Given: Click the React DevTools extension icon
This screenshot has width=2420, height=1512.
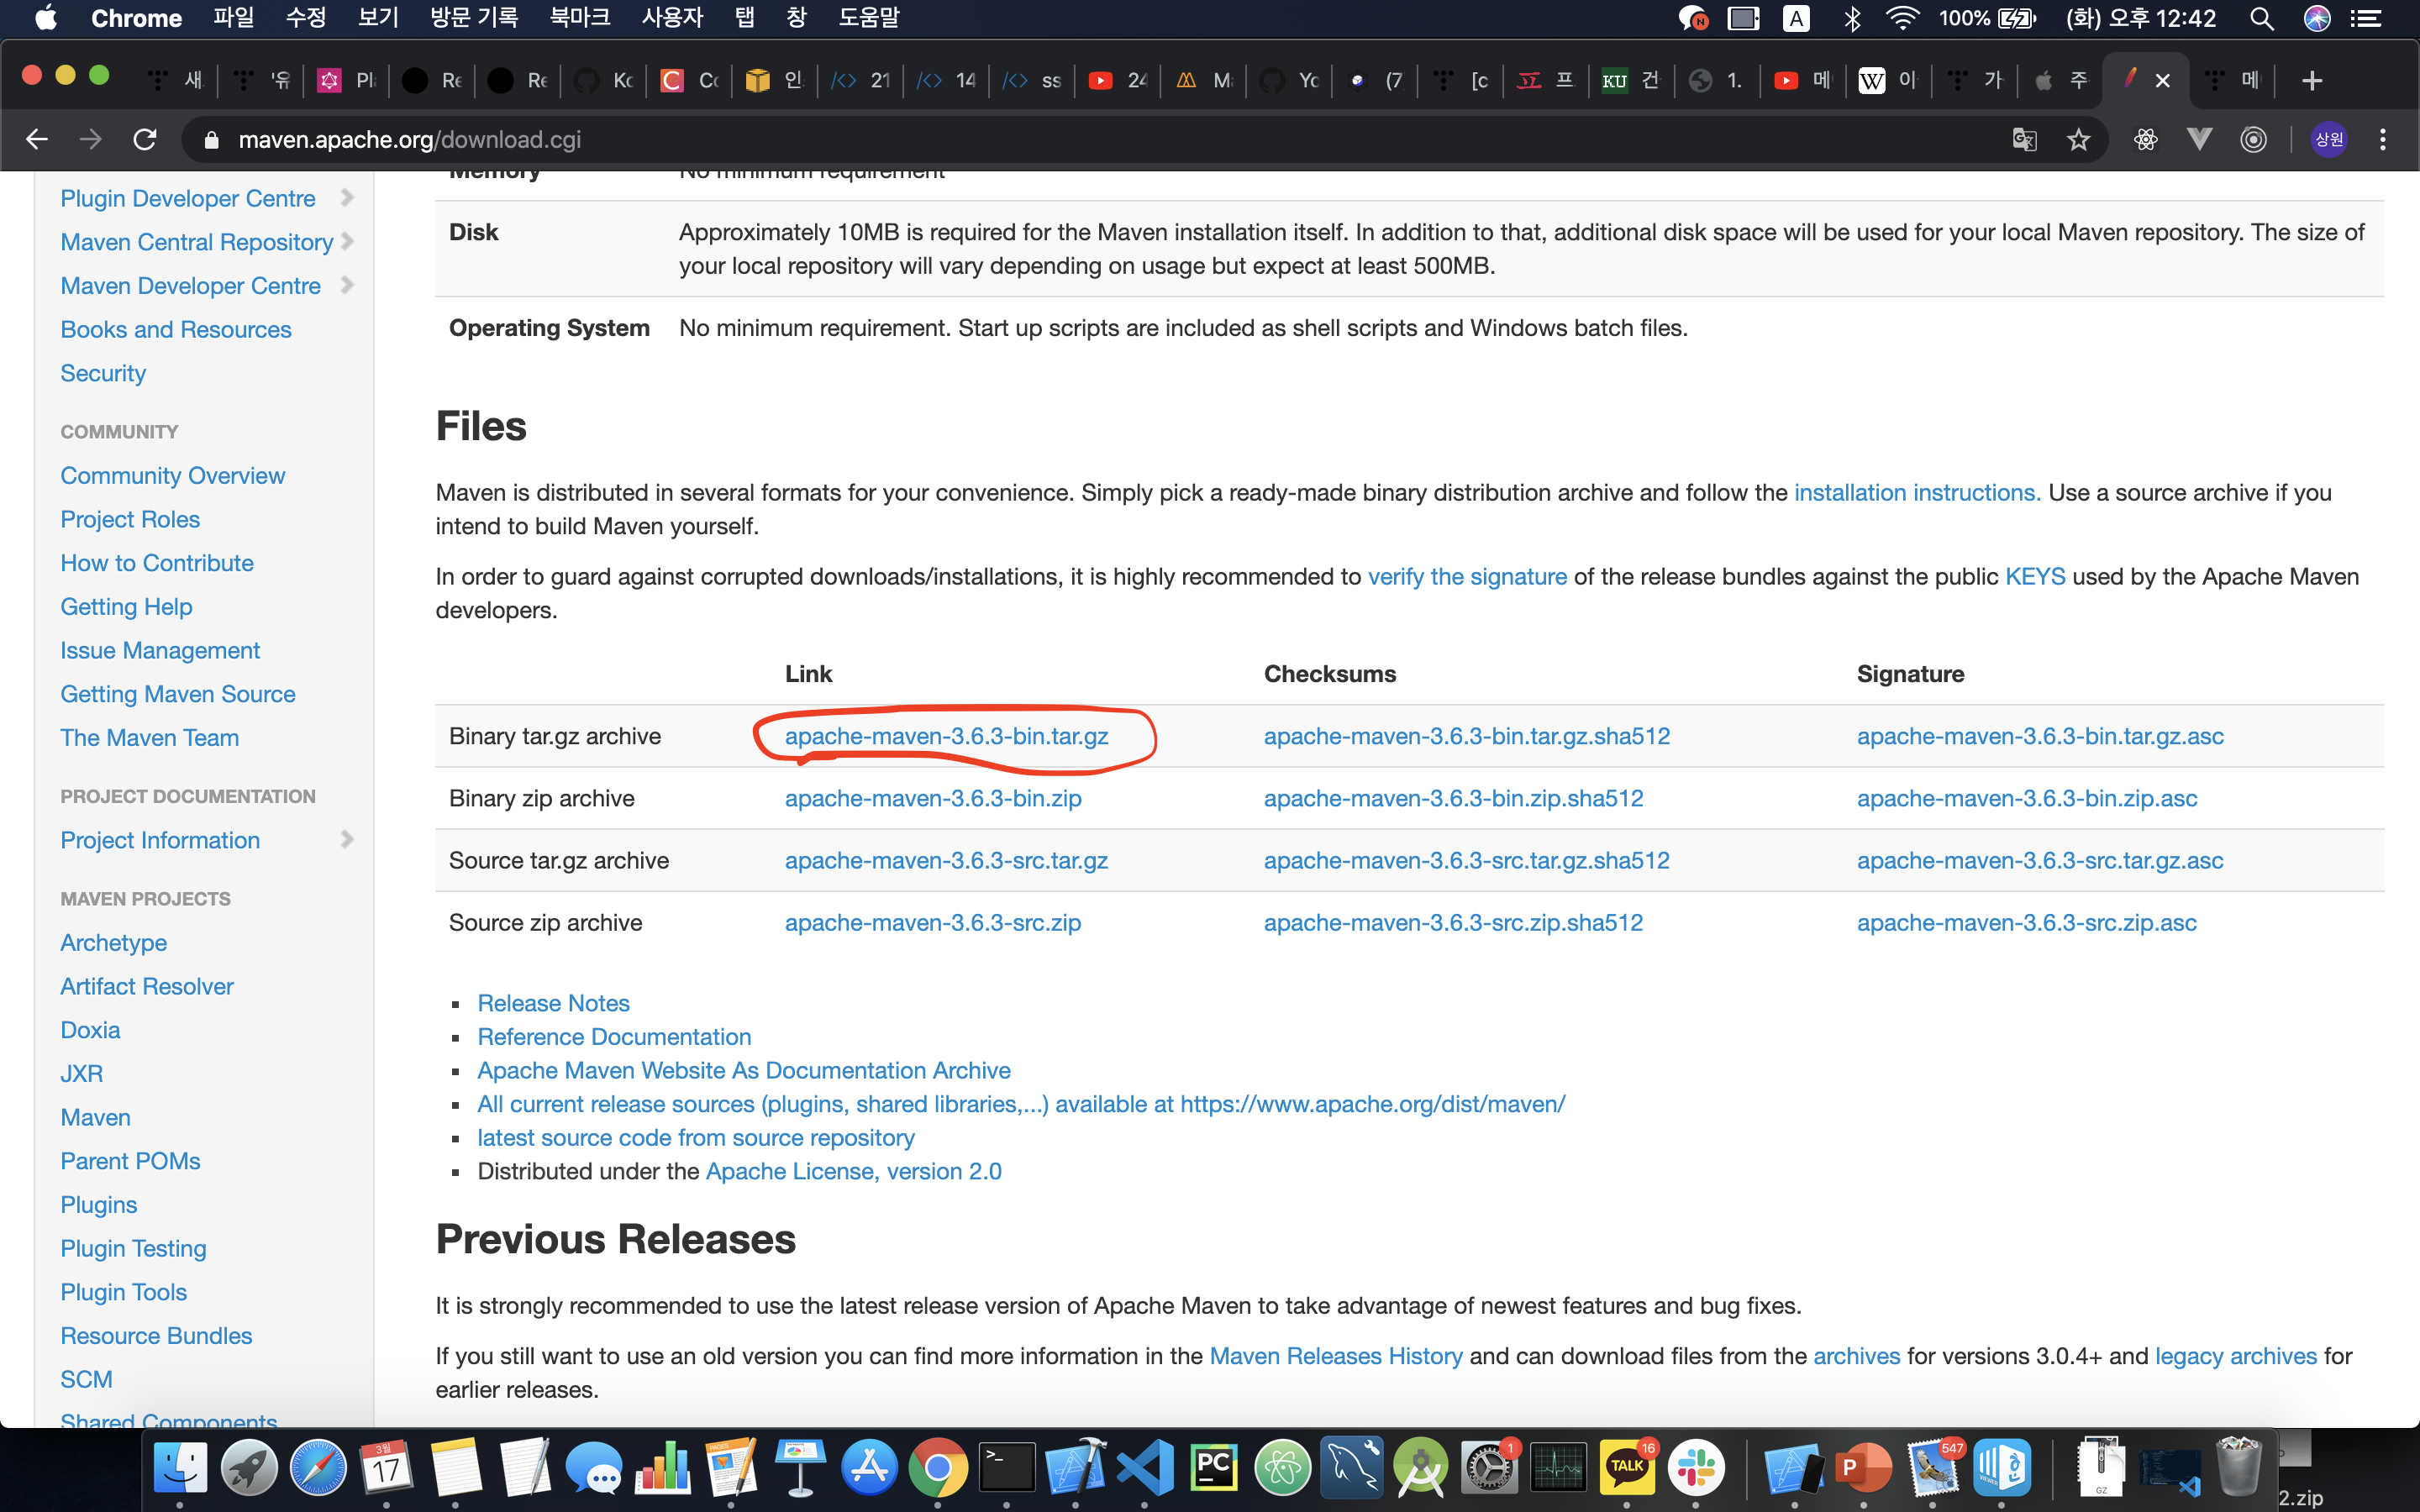Looking at the screenshot, I should [x=2145, y=140].
